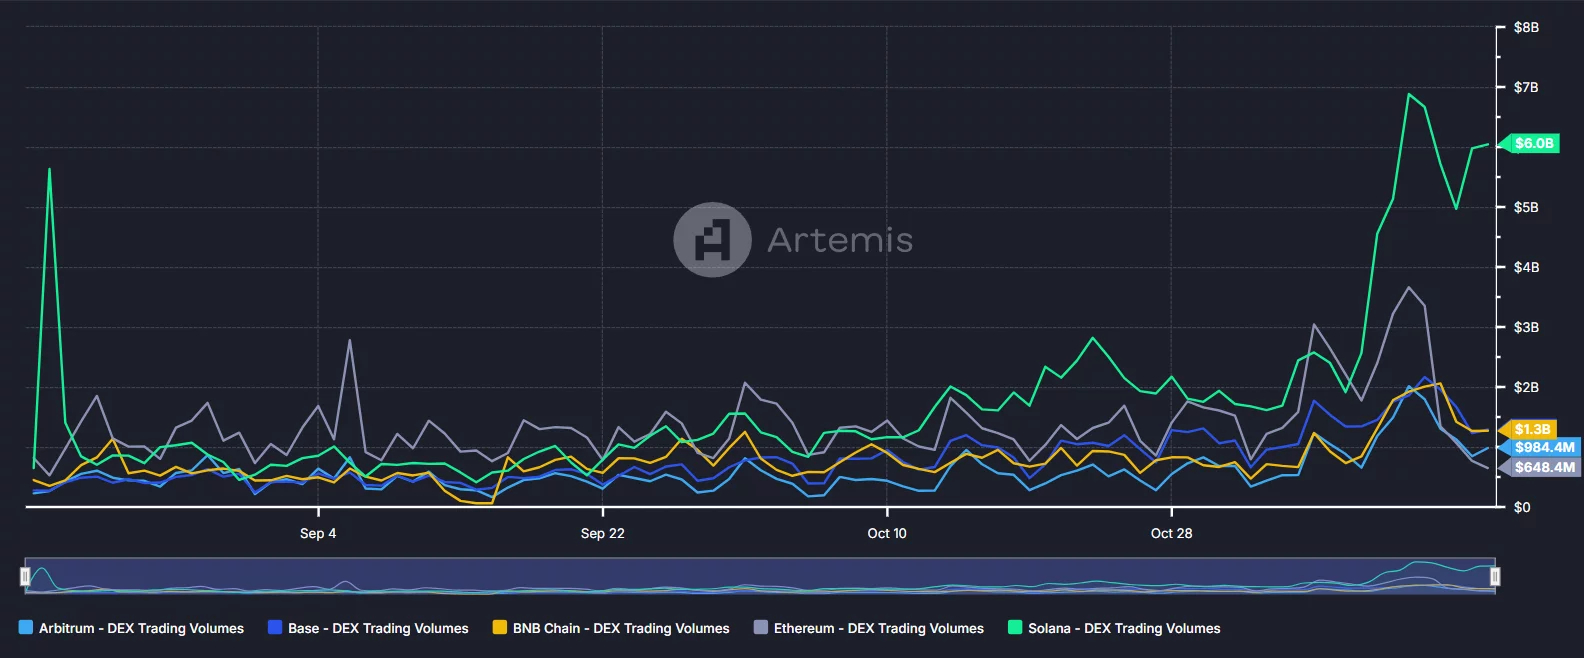Viewport: 1584px width, 658px height.
Task: Click the Artemis logo icon in watermark
Action: tap(712, 240)
